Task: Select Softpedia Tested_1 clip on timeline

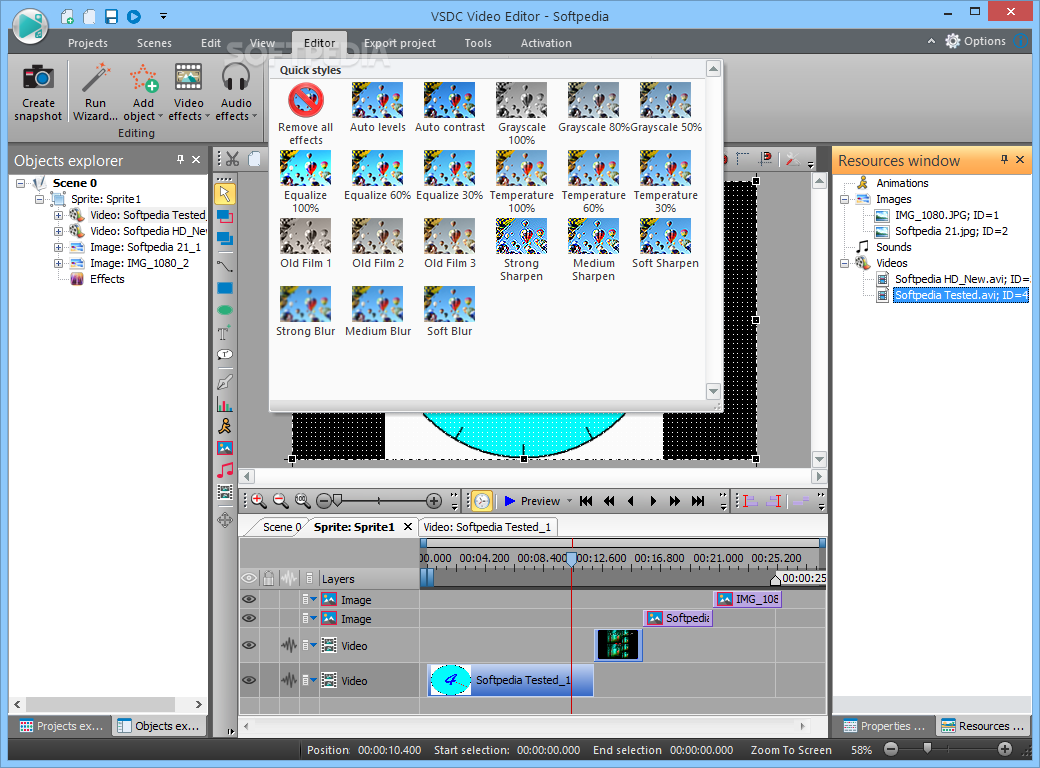Action: (511, 680)
